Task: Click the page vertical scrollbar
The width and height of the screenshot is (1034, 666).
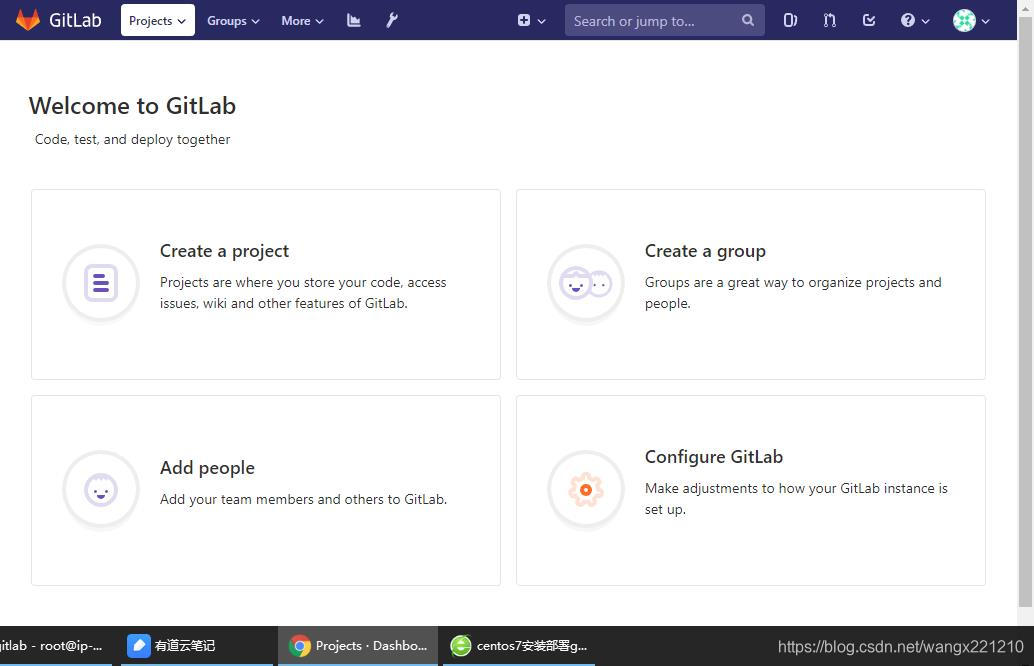Action: click(1025, 313)
